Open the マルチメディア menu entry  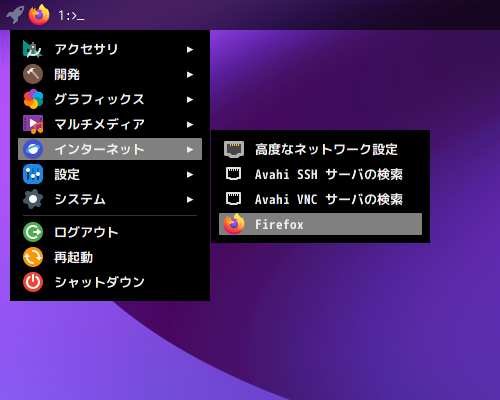[x=110, y=124]
